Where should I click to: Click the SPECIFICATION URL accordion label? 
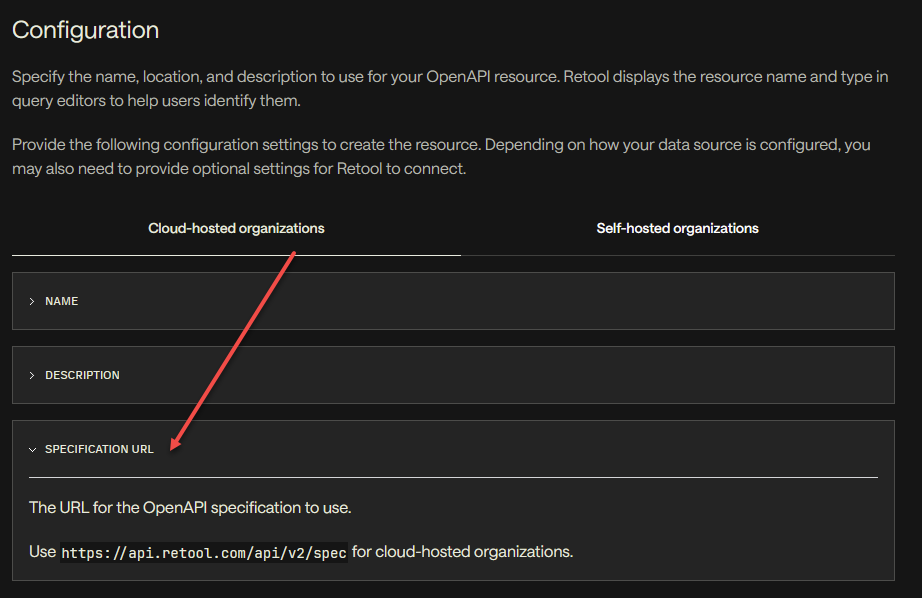pyautogui.click(x=99, y=449)
